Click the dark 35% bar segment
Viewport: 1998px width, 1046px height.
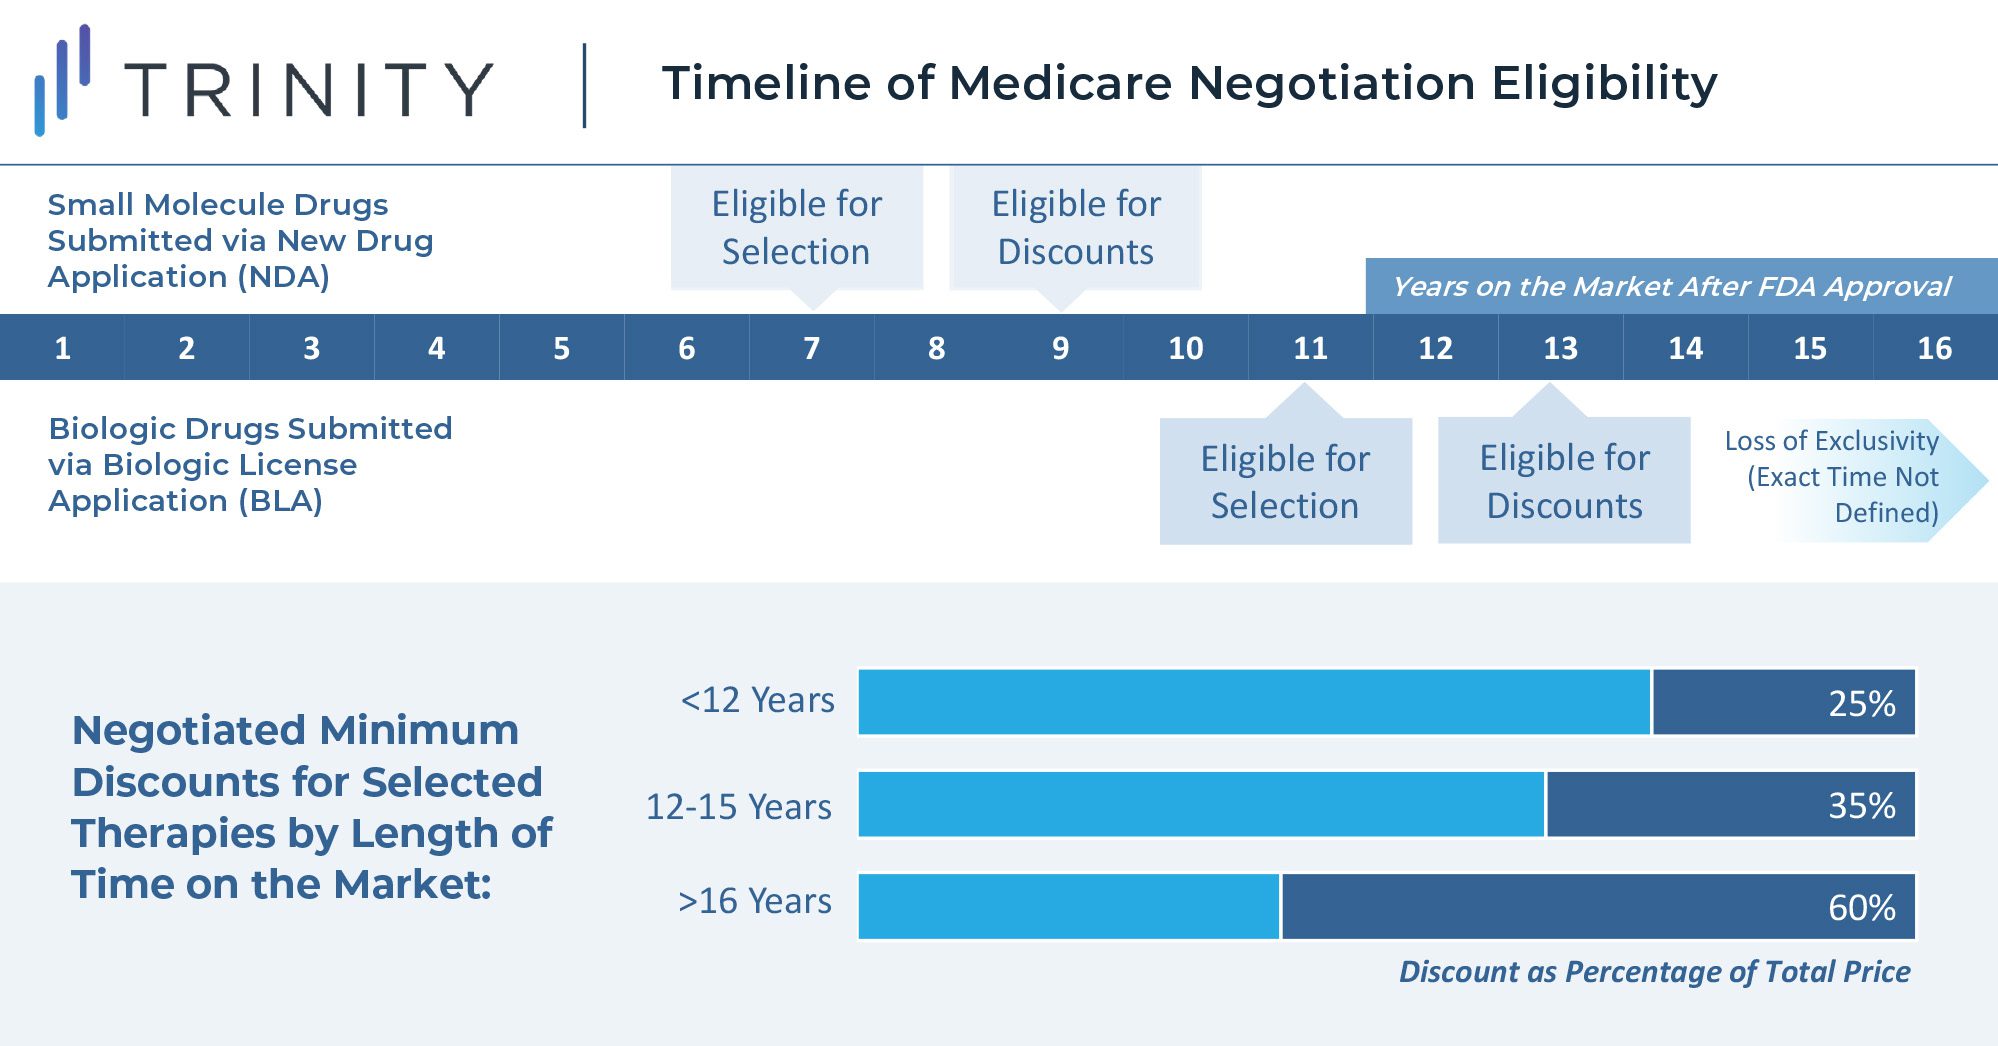pos(1730,804)
